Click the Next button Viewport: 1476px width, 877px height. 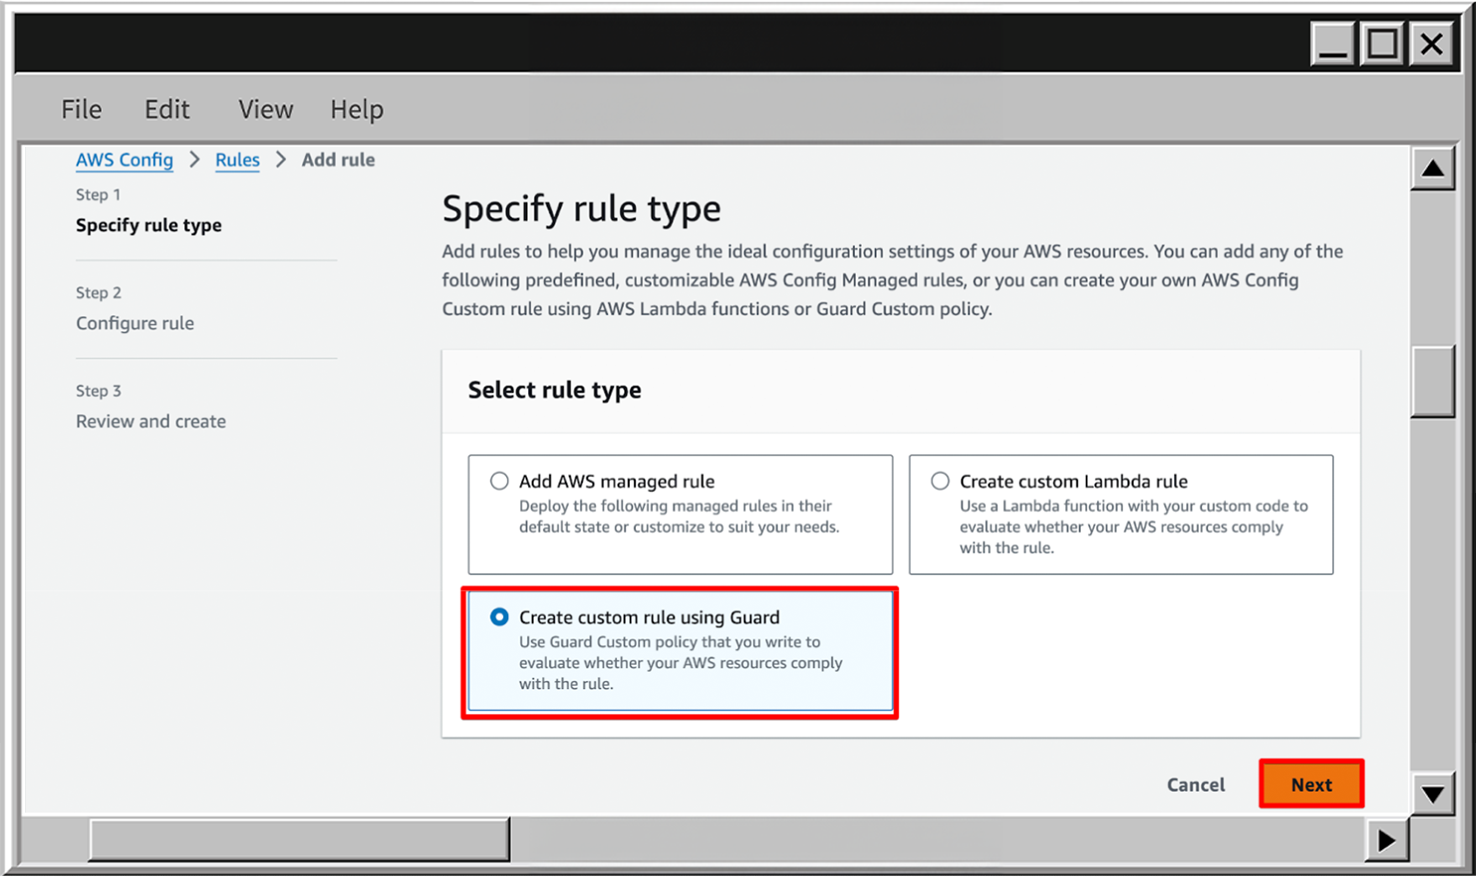click(x=1311, y=784)
